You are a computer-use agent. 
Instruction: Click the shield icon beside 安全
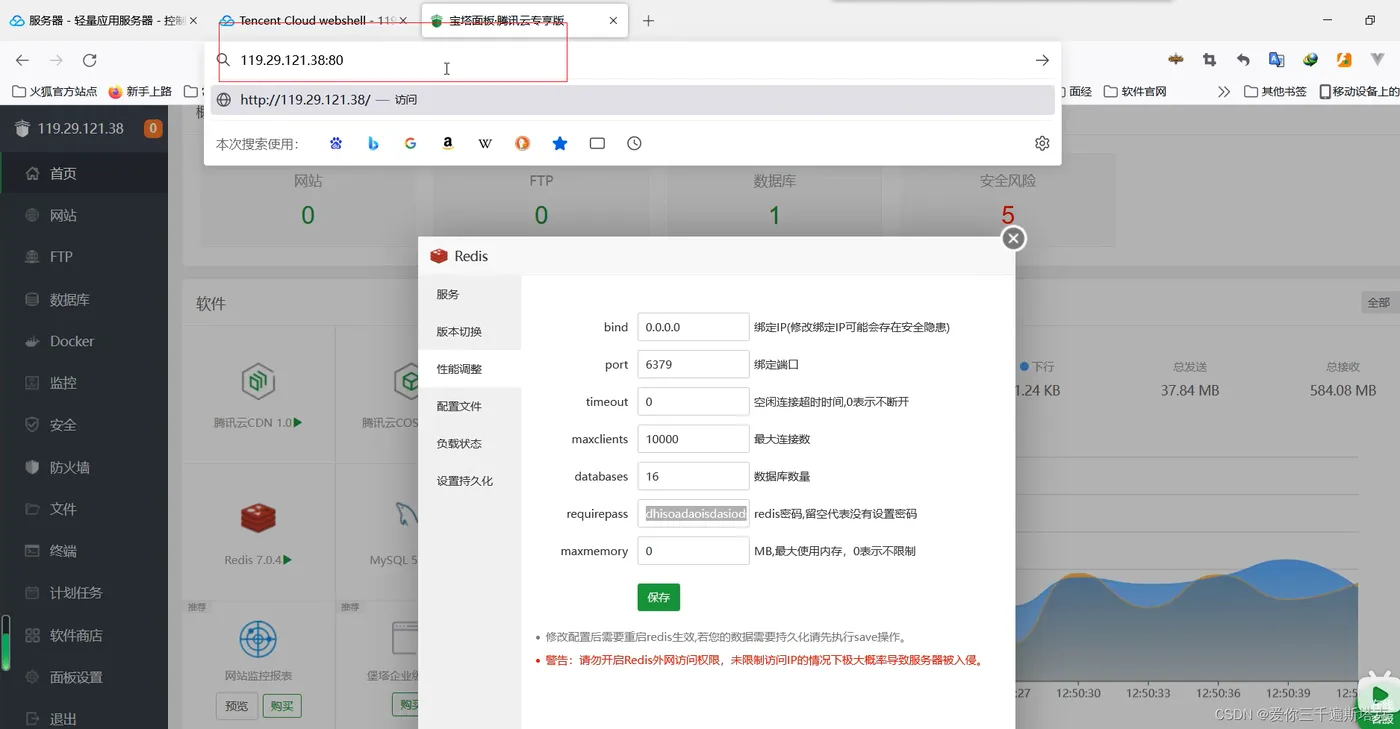(32, 425)
